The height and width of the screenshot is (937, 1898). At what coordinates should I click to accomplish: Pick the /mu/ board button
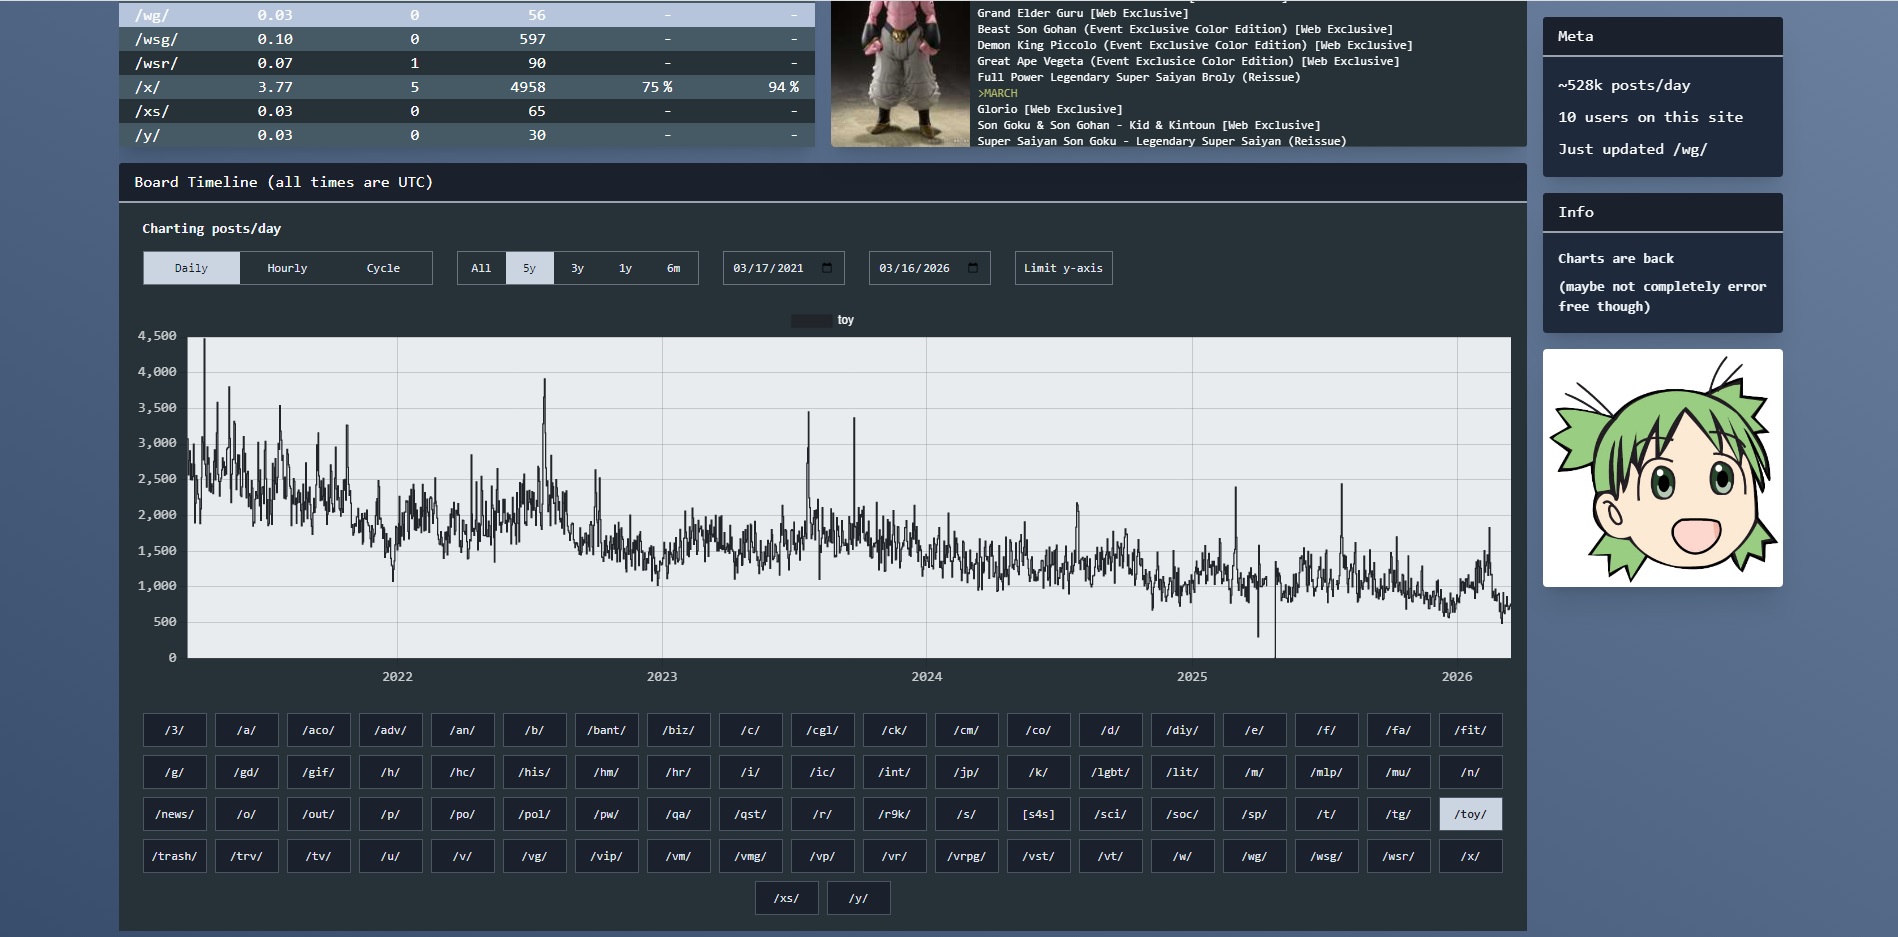pos(1399,772)
